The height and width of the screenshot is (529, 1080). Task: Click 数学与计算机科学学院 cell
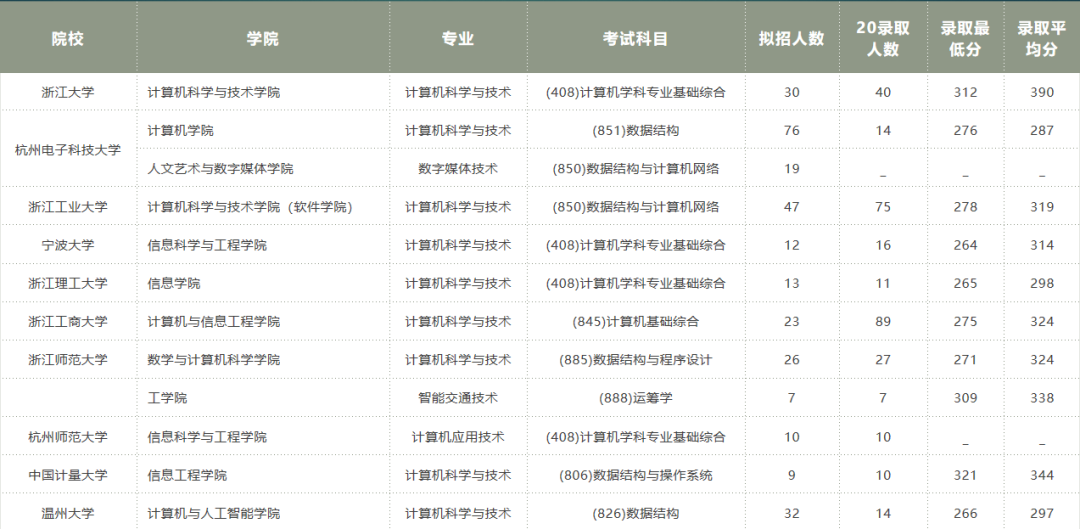click(x=214, y=360)
